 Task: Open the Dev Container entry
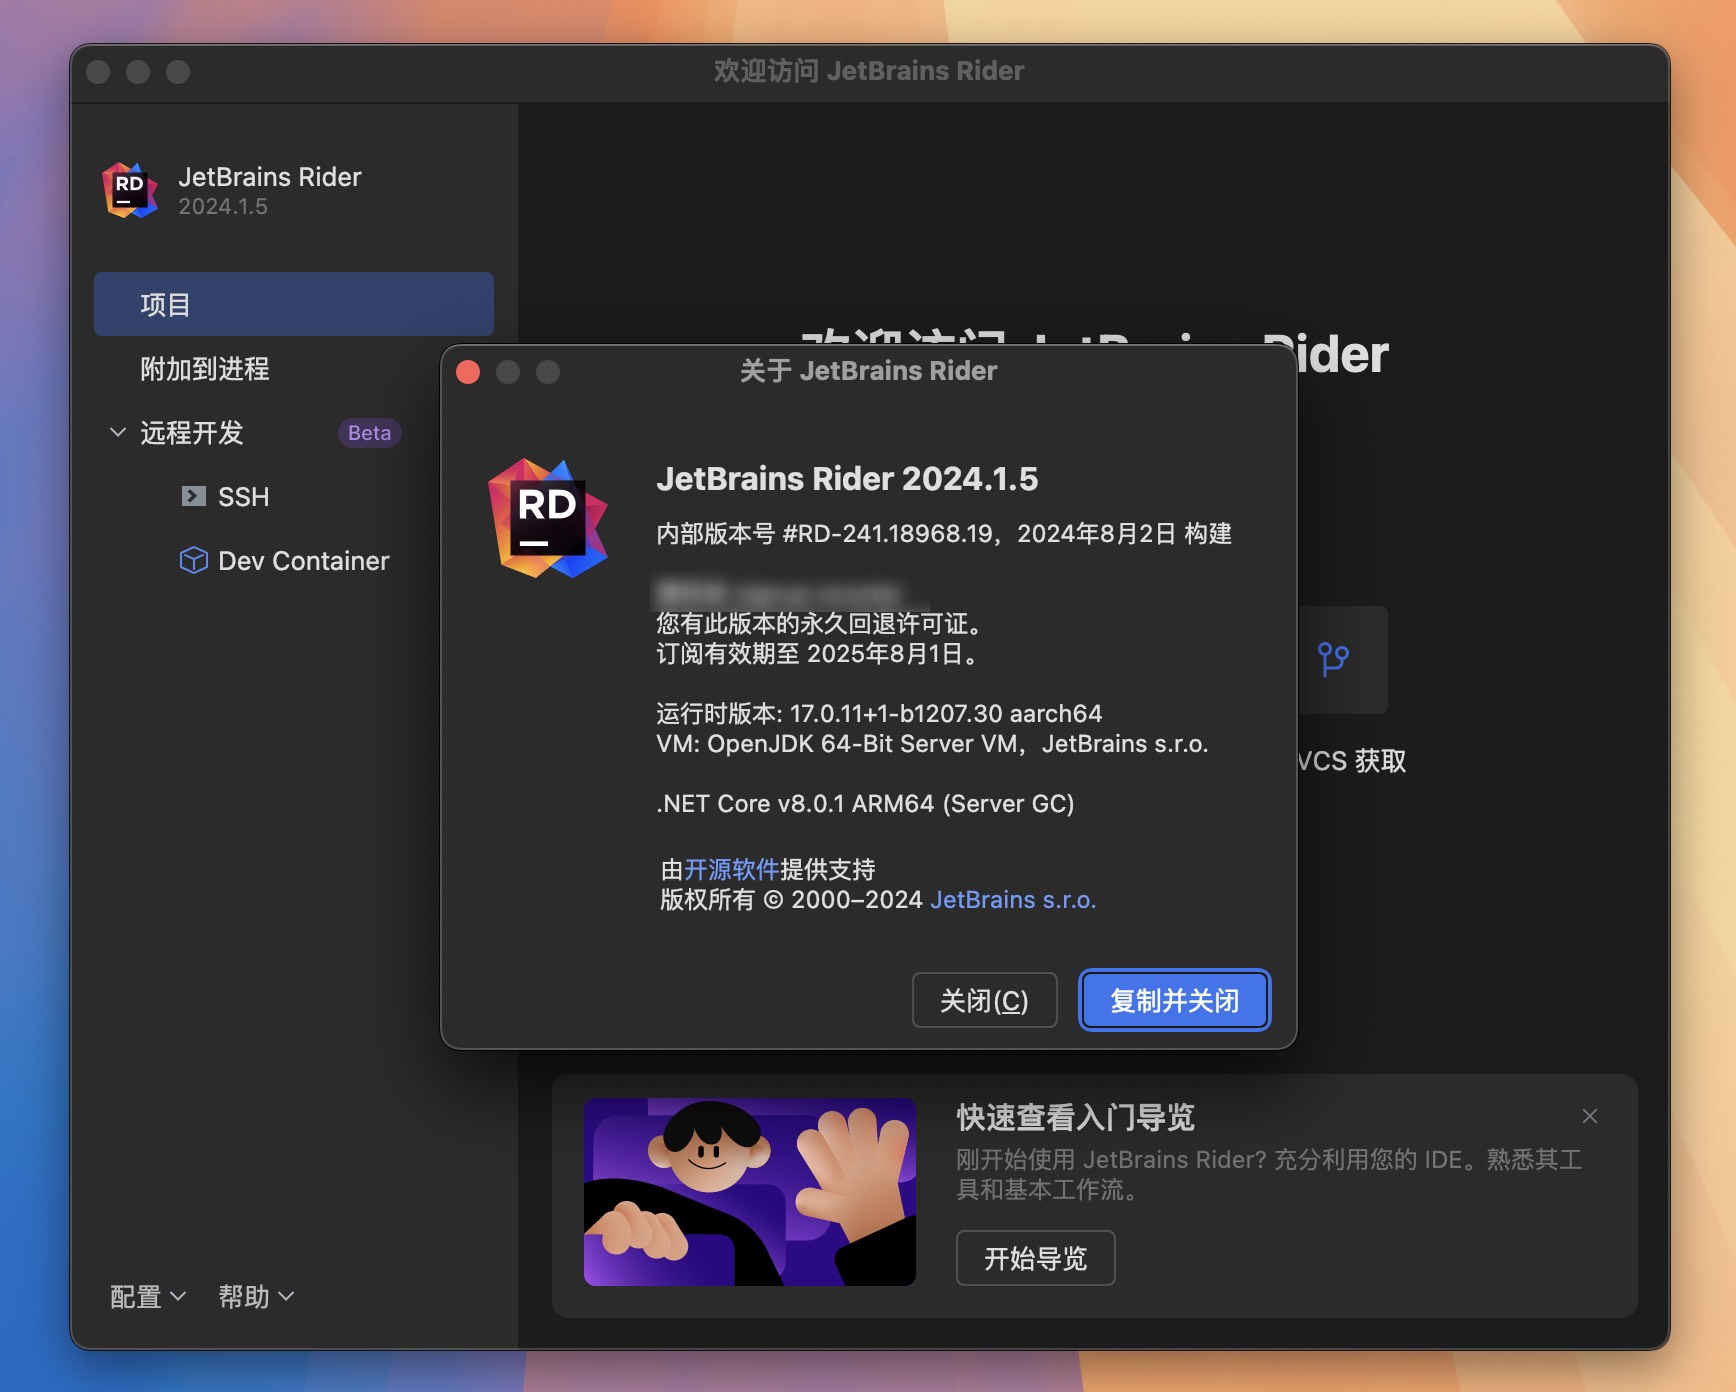coord(303,560)
